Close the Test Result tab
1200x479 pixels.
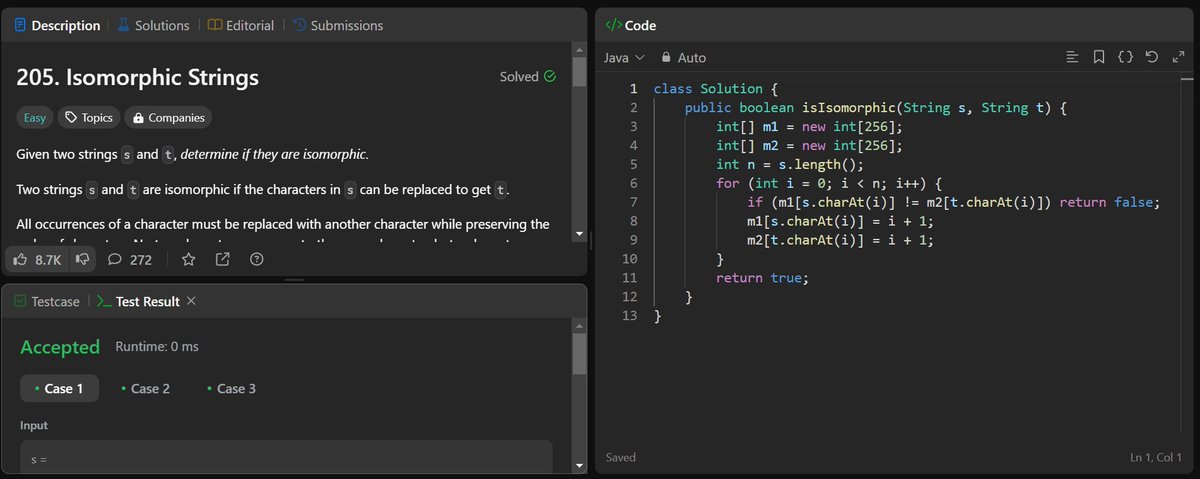tap(191, 301)
